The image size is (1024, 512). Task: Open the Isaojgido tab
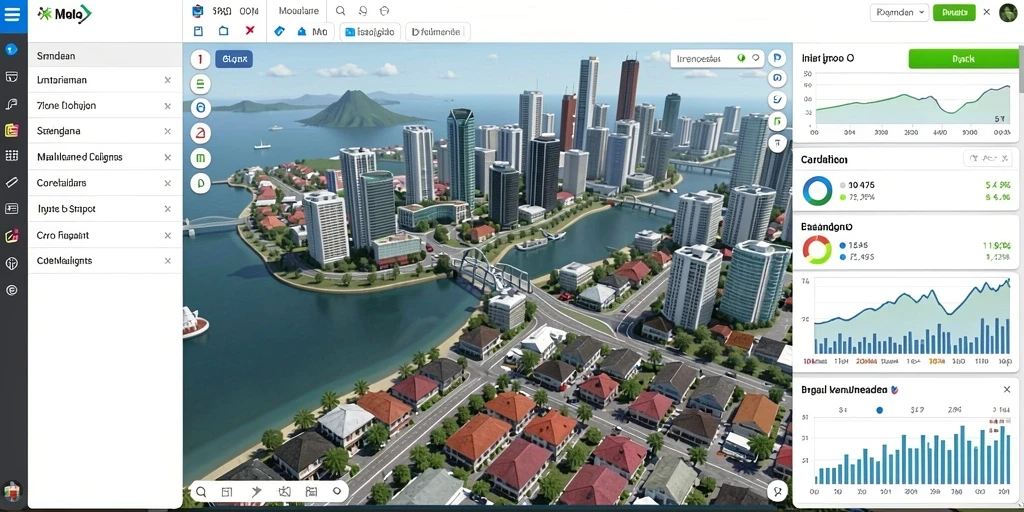(370, 31)
